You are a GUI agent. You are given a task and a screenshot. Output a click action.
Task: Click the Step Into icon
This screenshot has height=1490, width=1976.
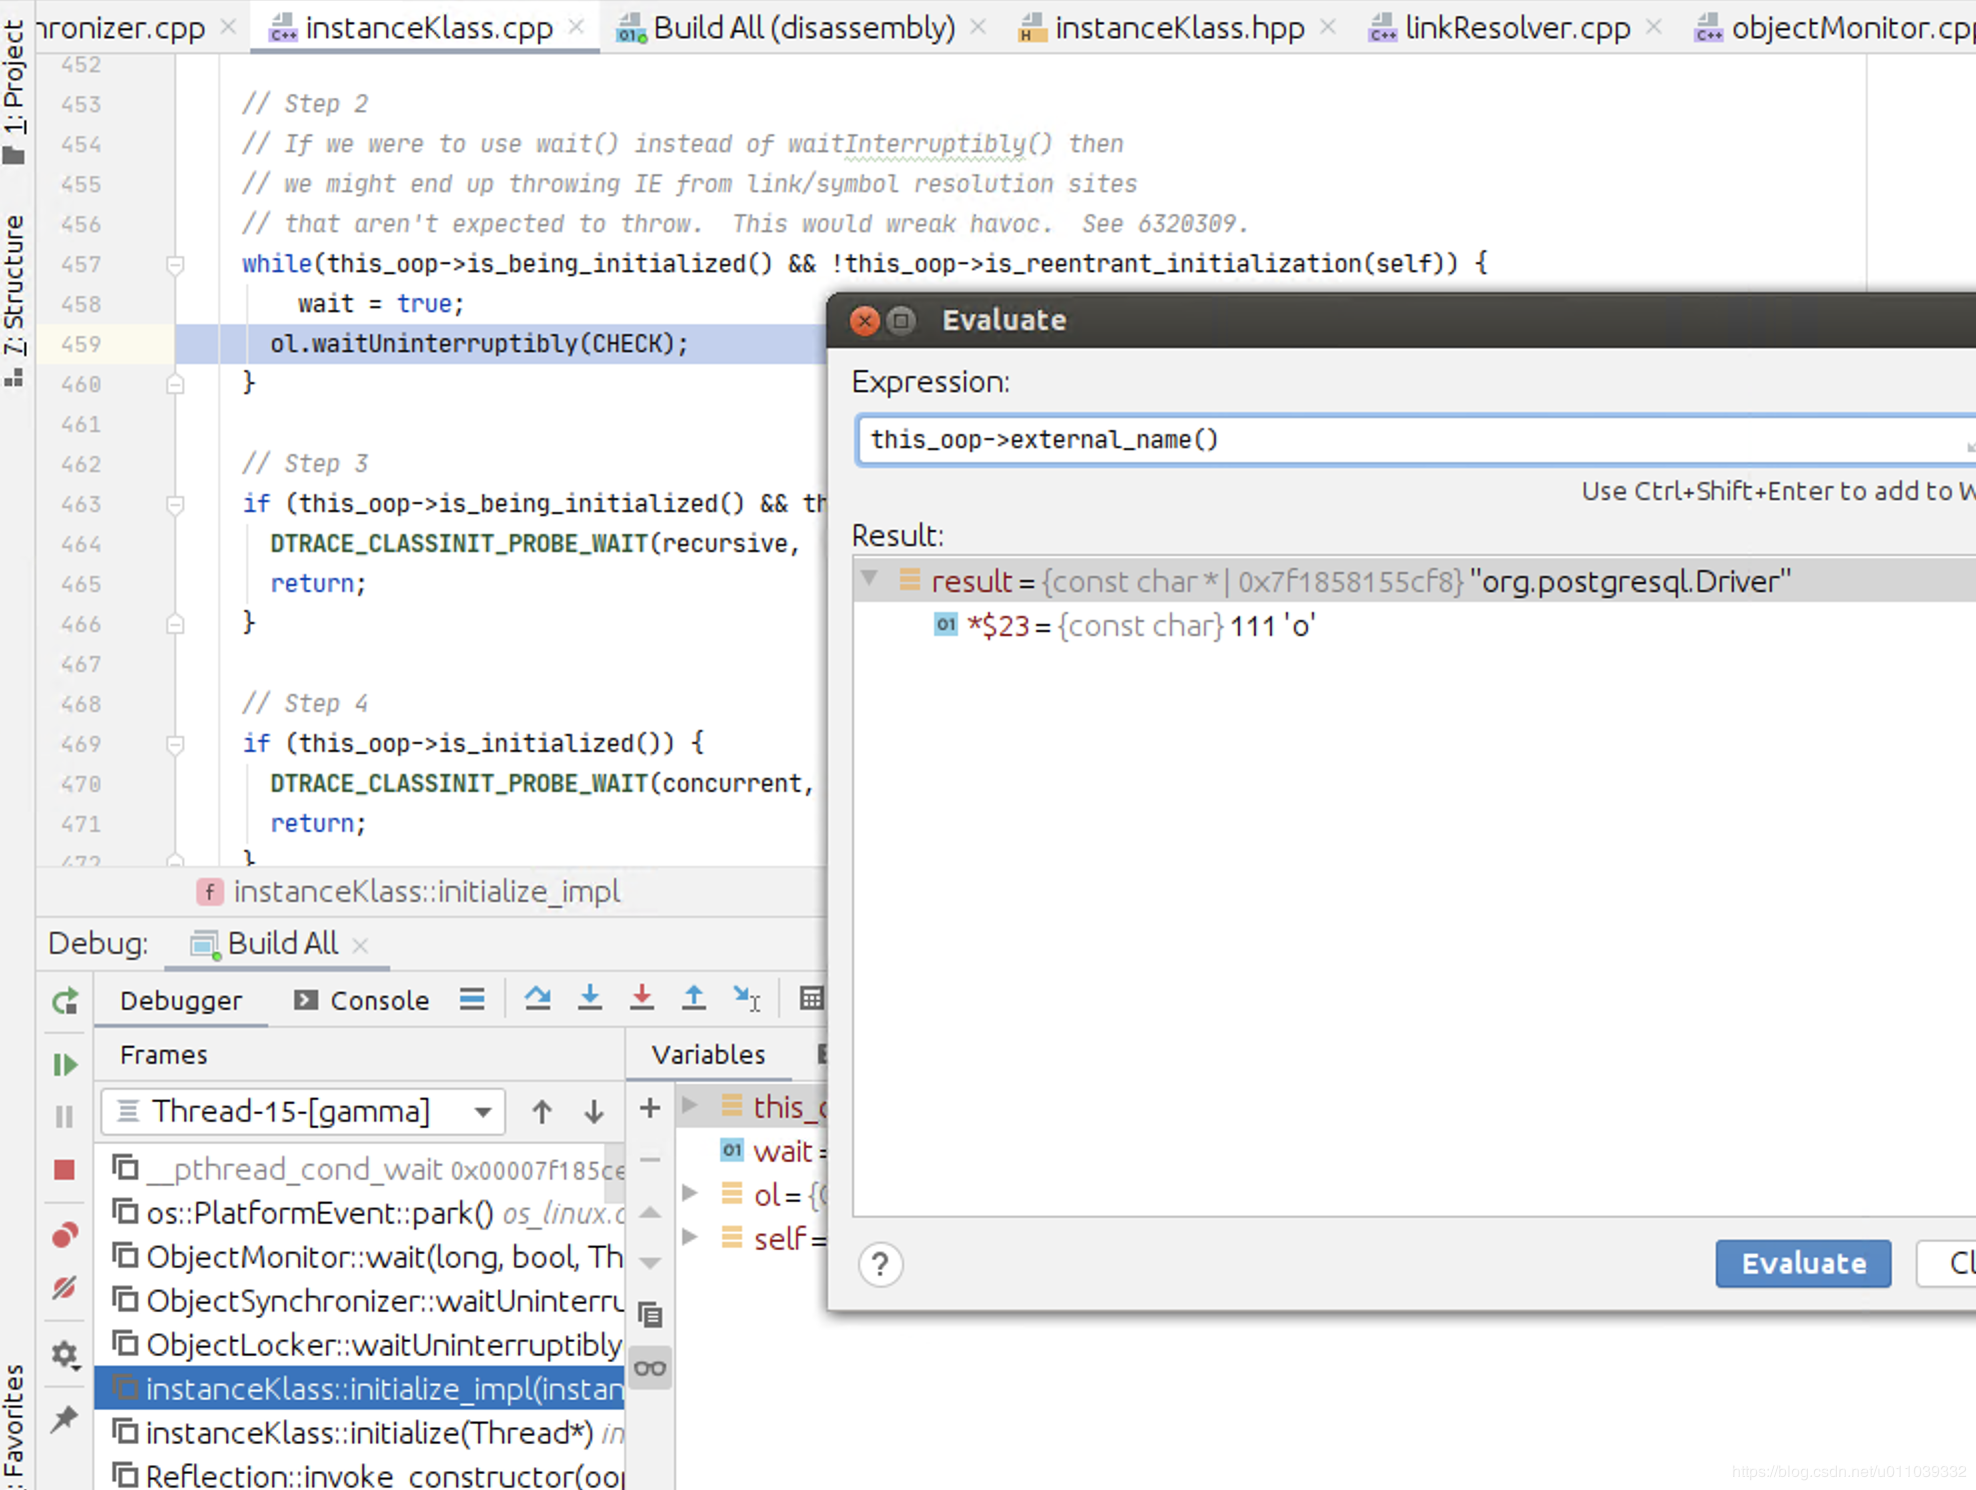click(x=590, y=998)
